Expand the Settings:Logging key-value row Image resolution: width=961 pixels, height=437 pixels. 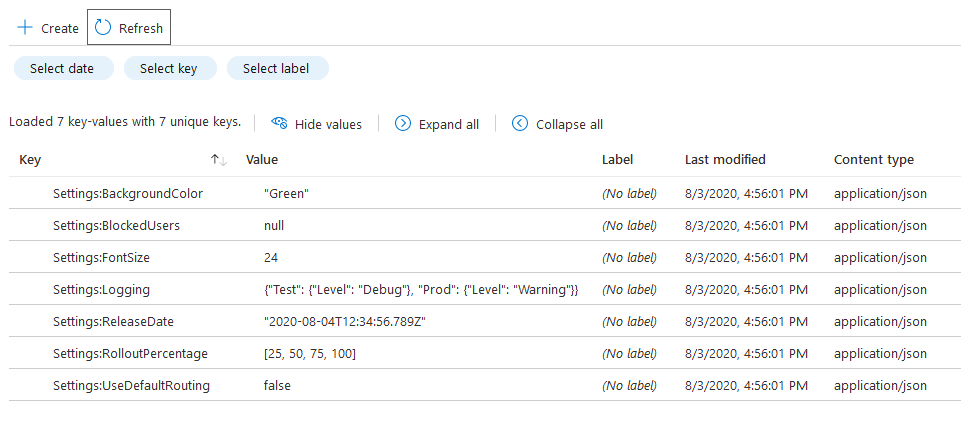(101, 289)
